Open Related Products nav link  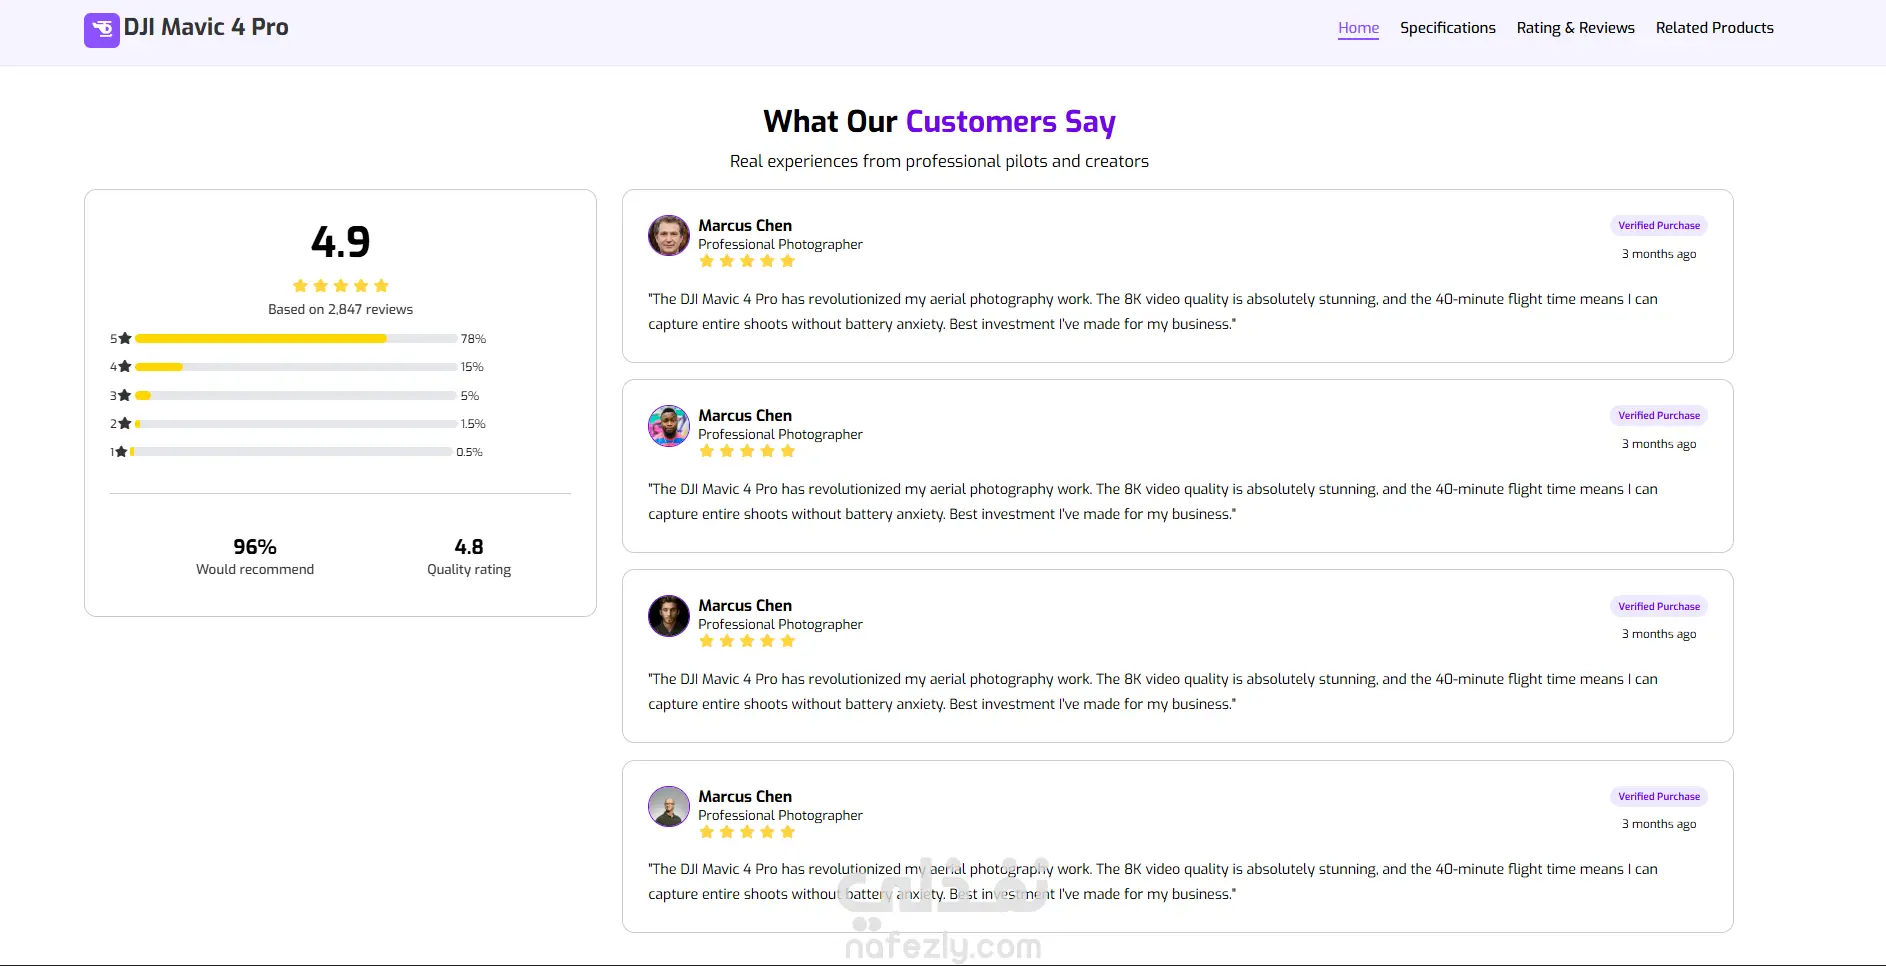(x=1714, y=28)
